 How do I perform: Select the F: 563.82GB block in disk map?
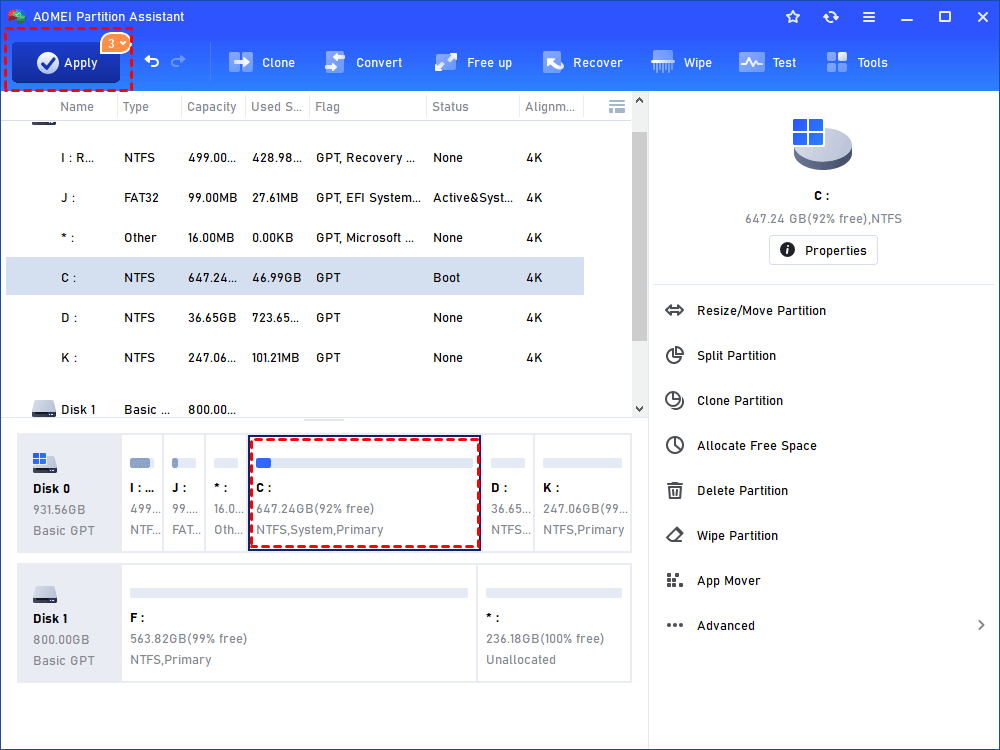point(299,623)
